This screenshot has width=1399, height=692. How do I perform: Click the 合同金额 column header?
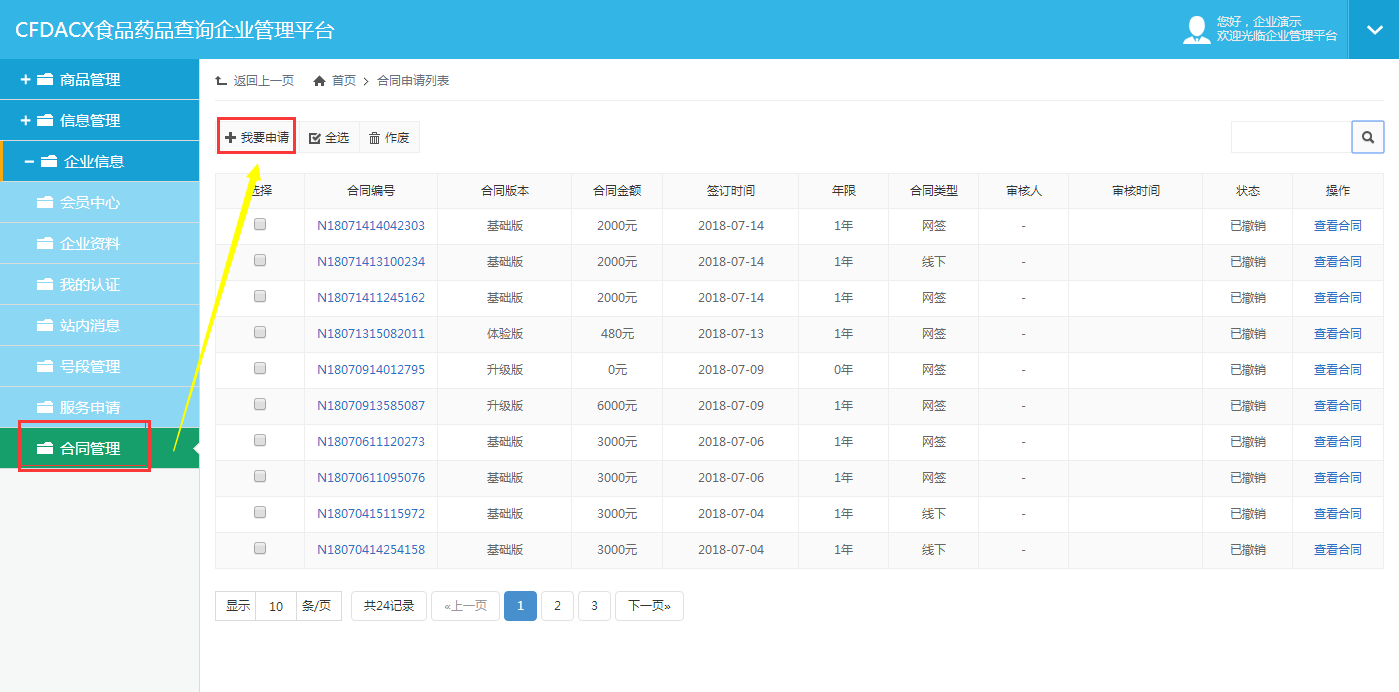pyautogui.click(x=617, y=190)
